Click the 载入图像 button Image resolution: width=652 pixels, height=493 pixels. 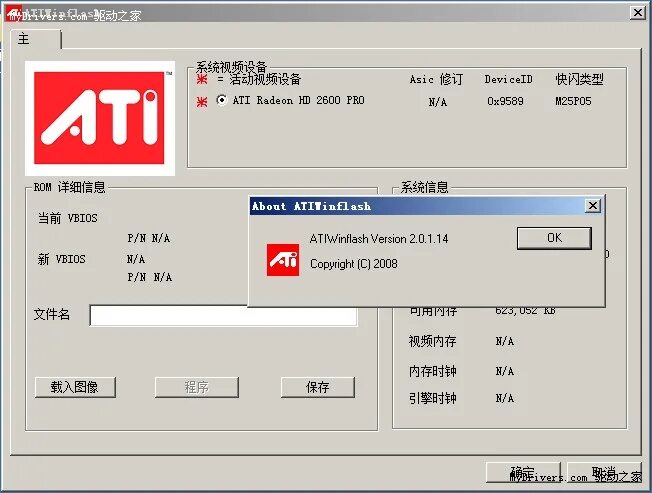[x=75, y=387]
